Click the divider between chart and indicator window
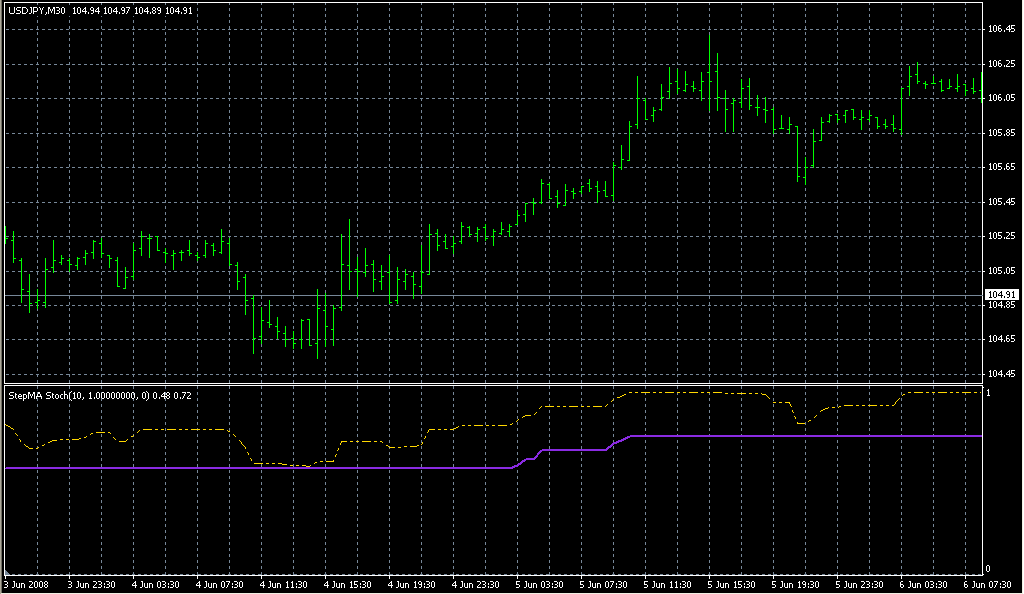Viewport: 1024px width, 594px height. [x=490, y=384]
